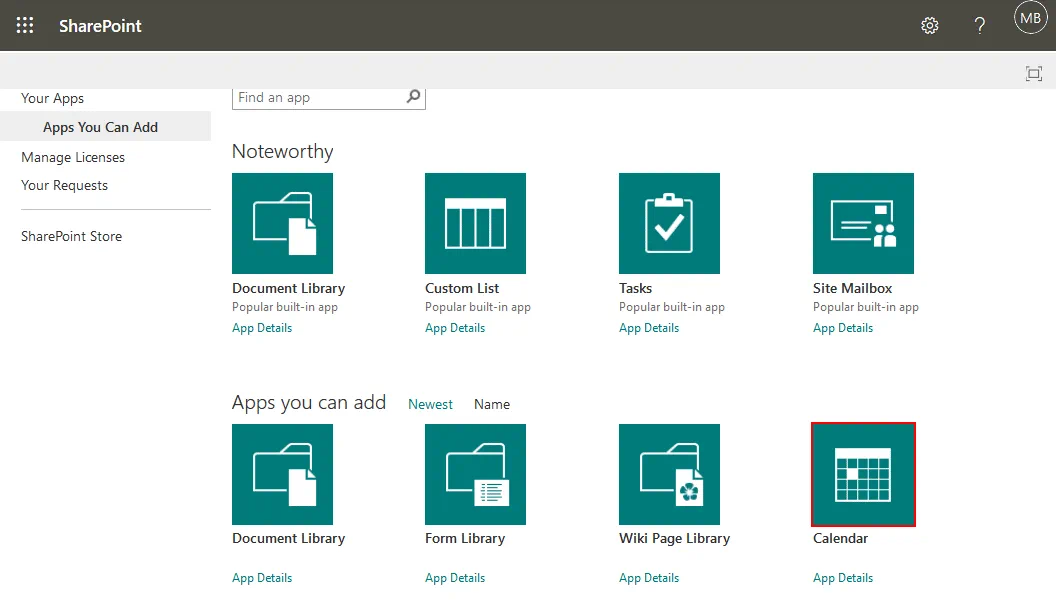Image resolution: width=1056 pixels, height=604 pixels.
Task: Select the Tasks app tile
Action: tap(669, 224)
